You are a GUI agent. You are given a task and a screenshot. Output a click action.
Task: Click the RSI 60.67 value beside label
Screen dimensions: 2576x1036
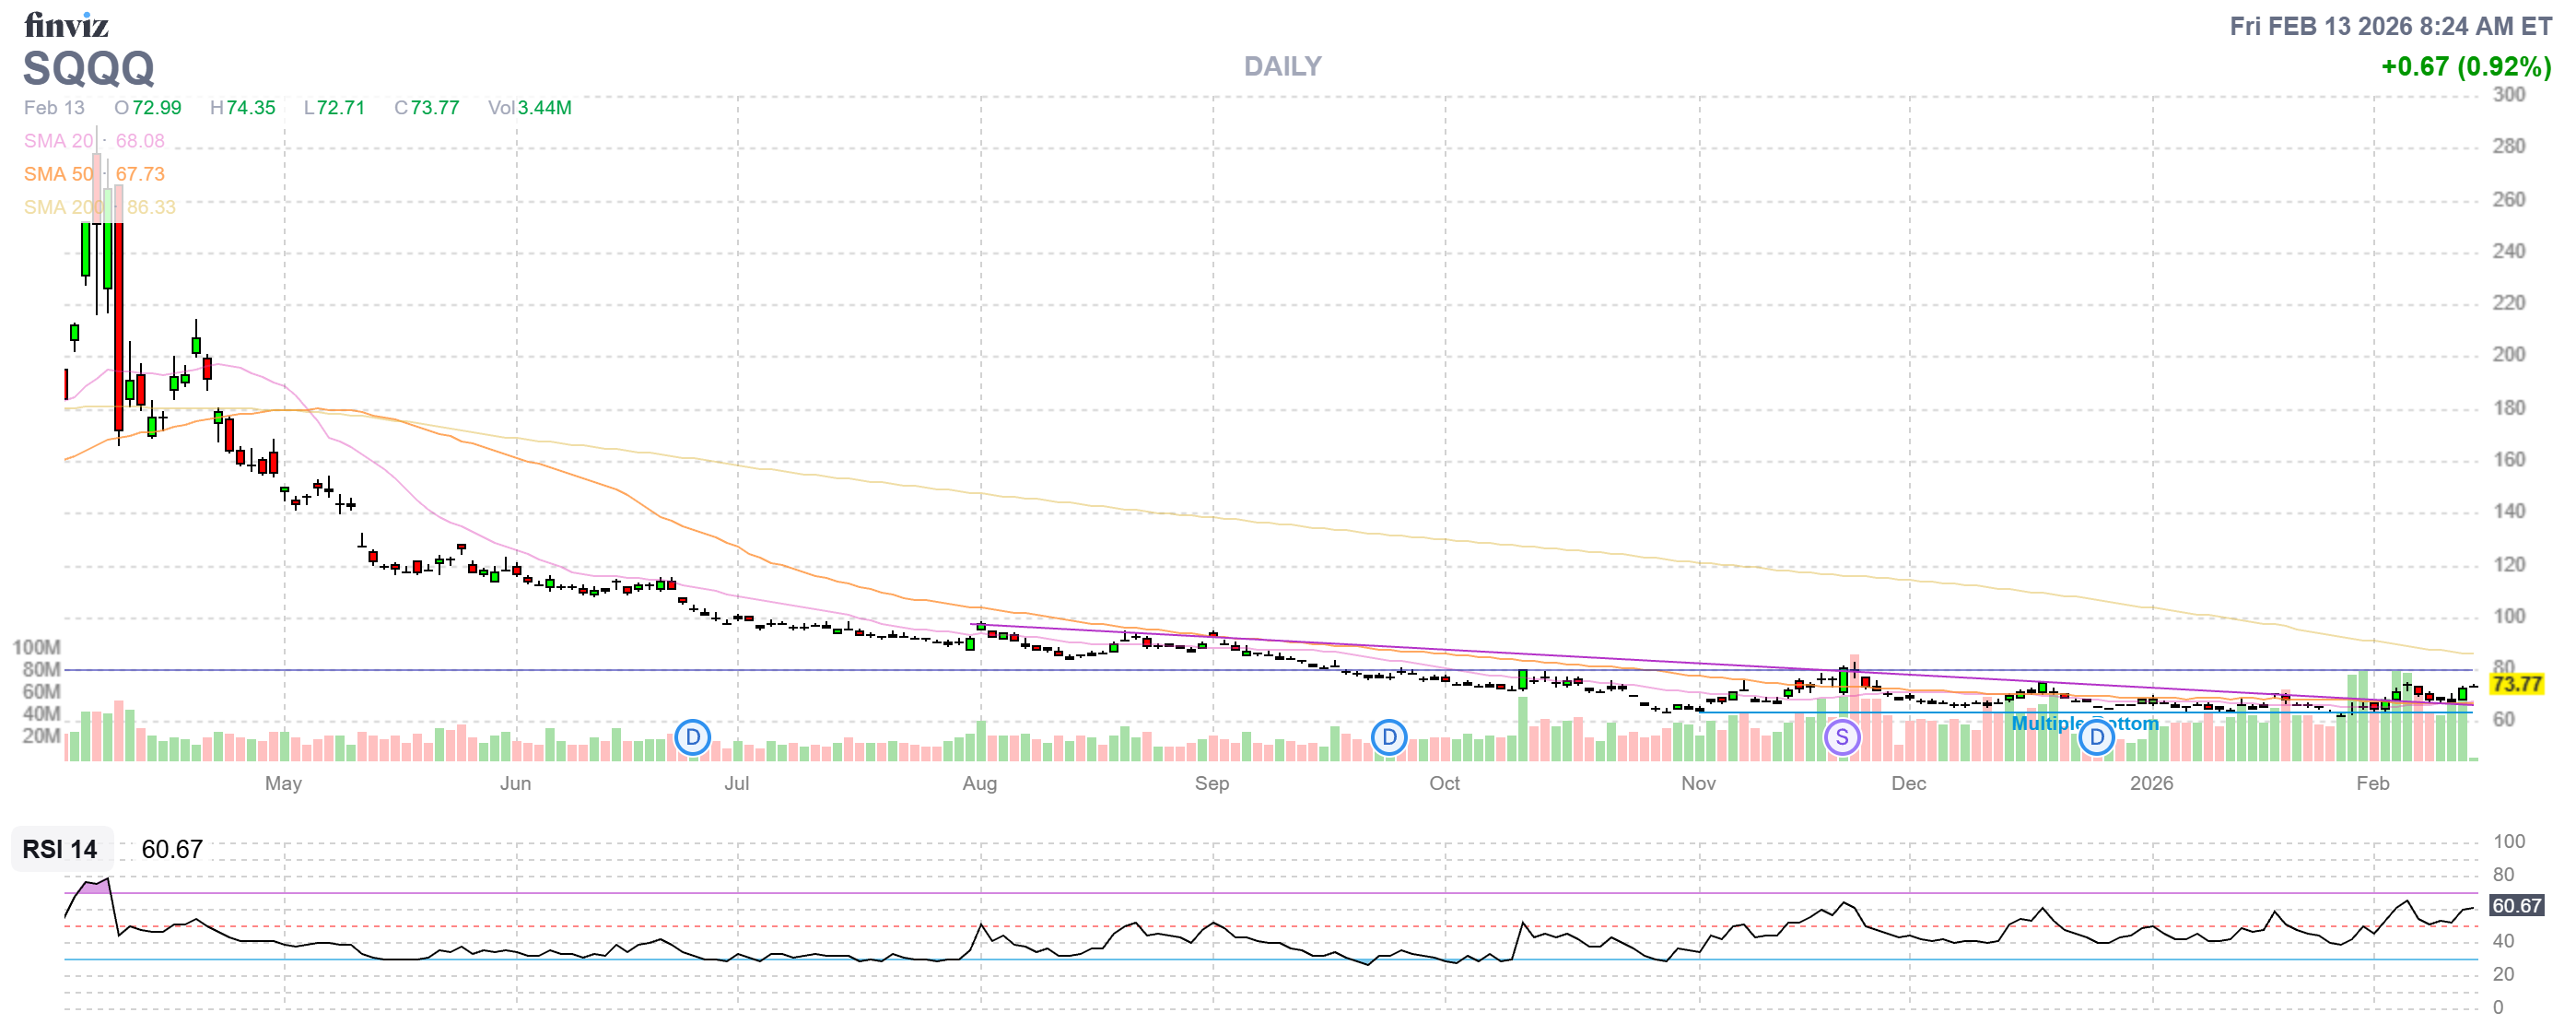coord(171,849)
